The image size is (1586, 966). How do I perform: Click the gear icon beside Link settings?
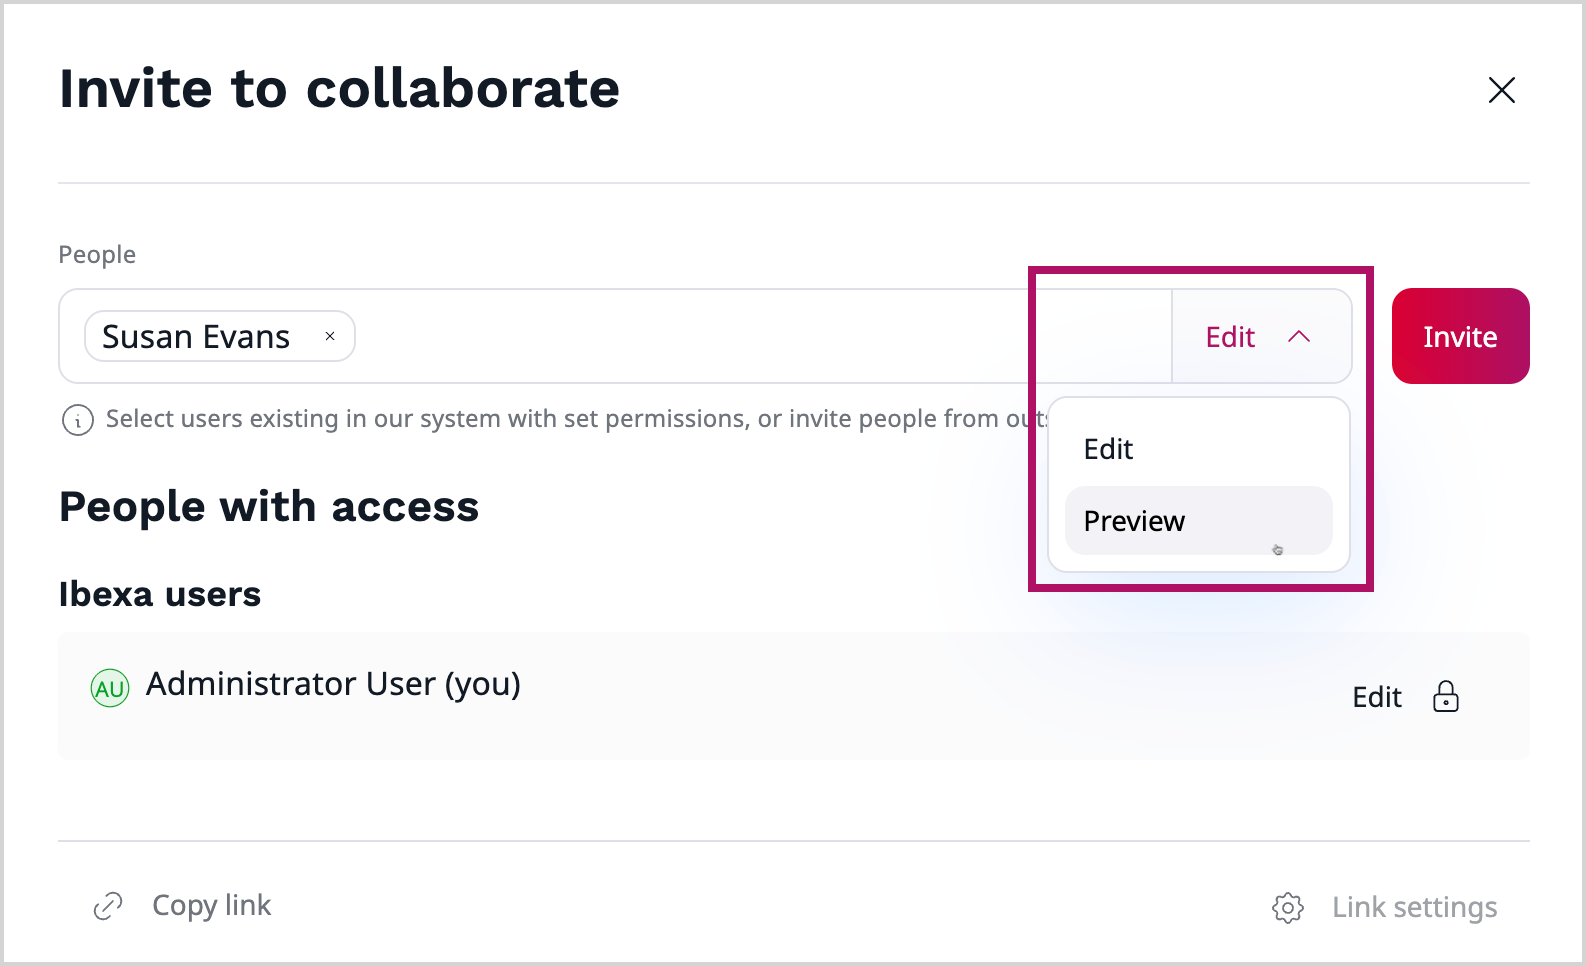(1288, 908)
